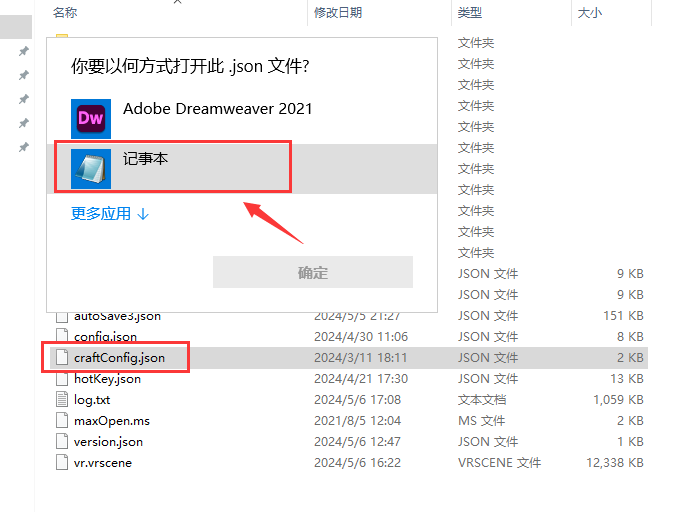Click the file icon beside craftConfig.json

(62, 358)
